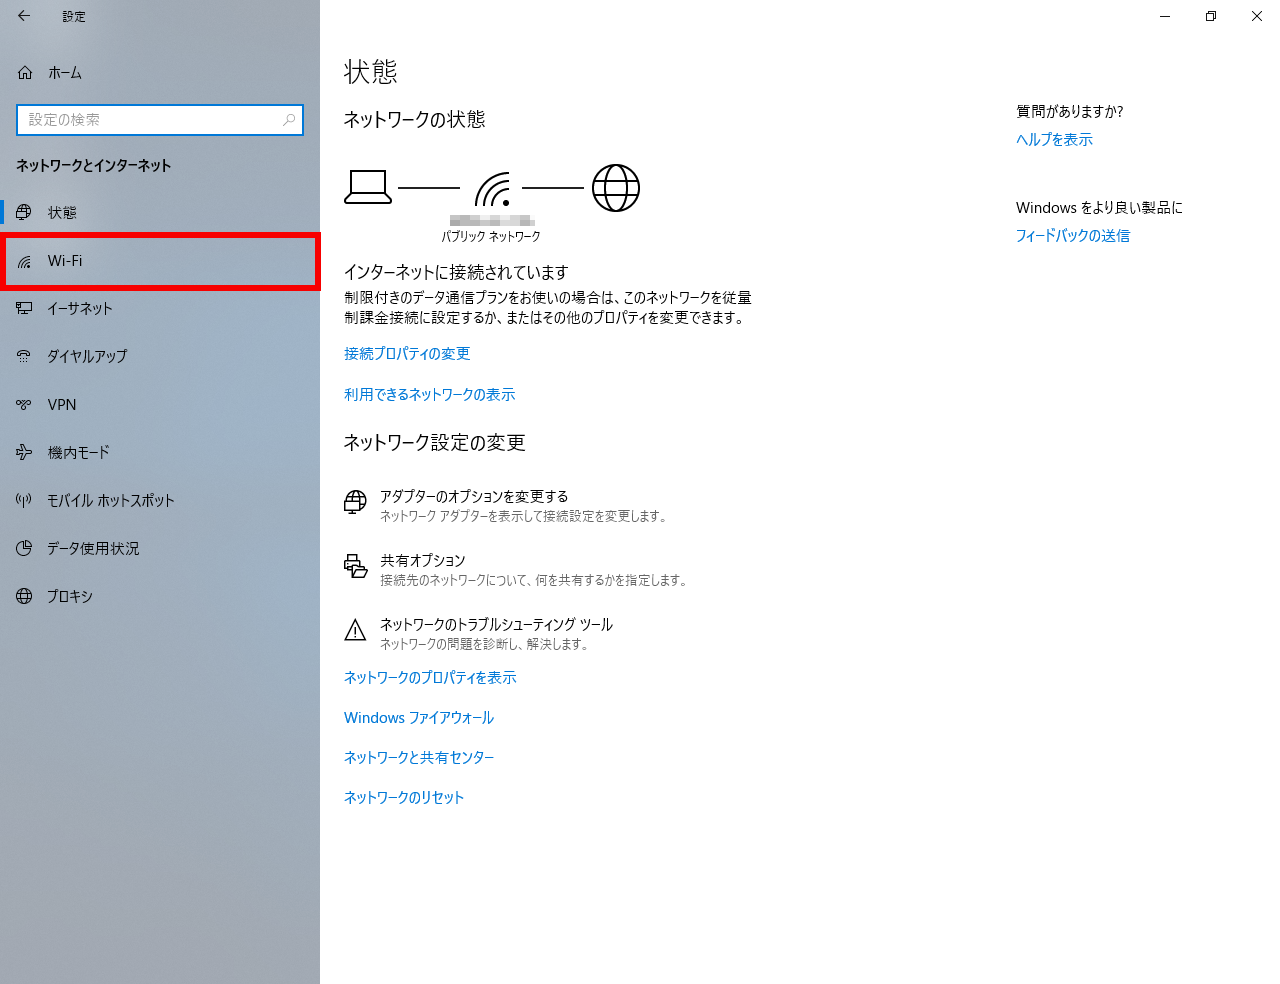Click フィードバックの送信 link
This screenshot has height=984, width=1280.
[x=1073, y=236]
